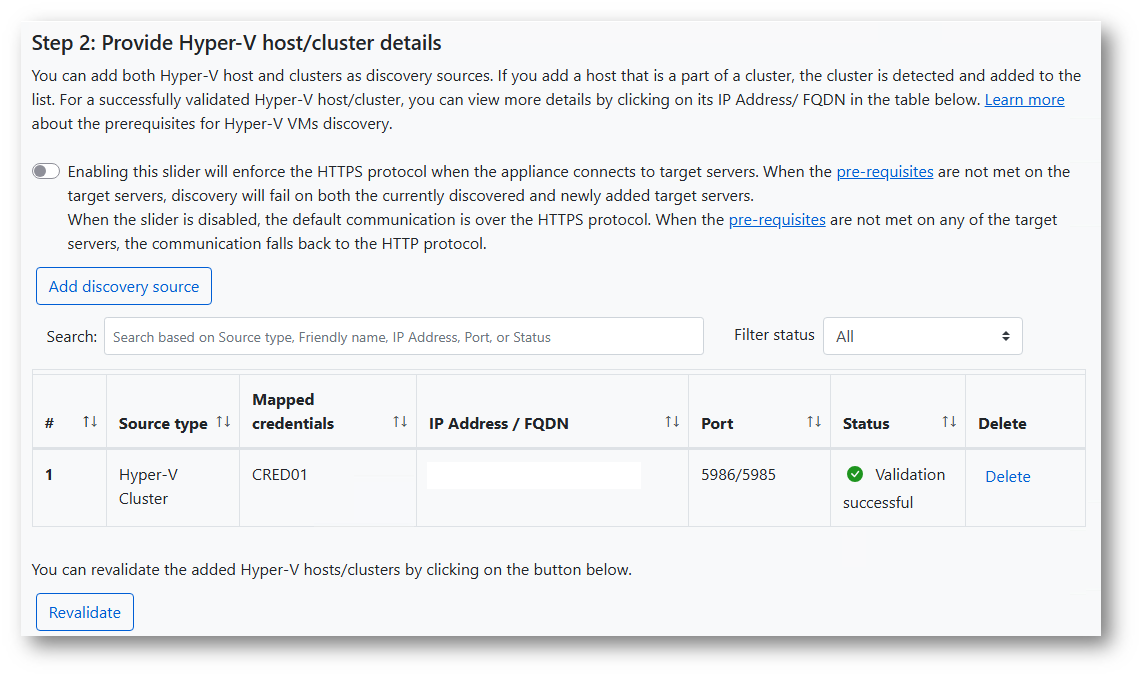The height and width of the screenshot is (678, 1143).
Task: Click the green validation successful checkmark
Action: [854, 474]
